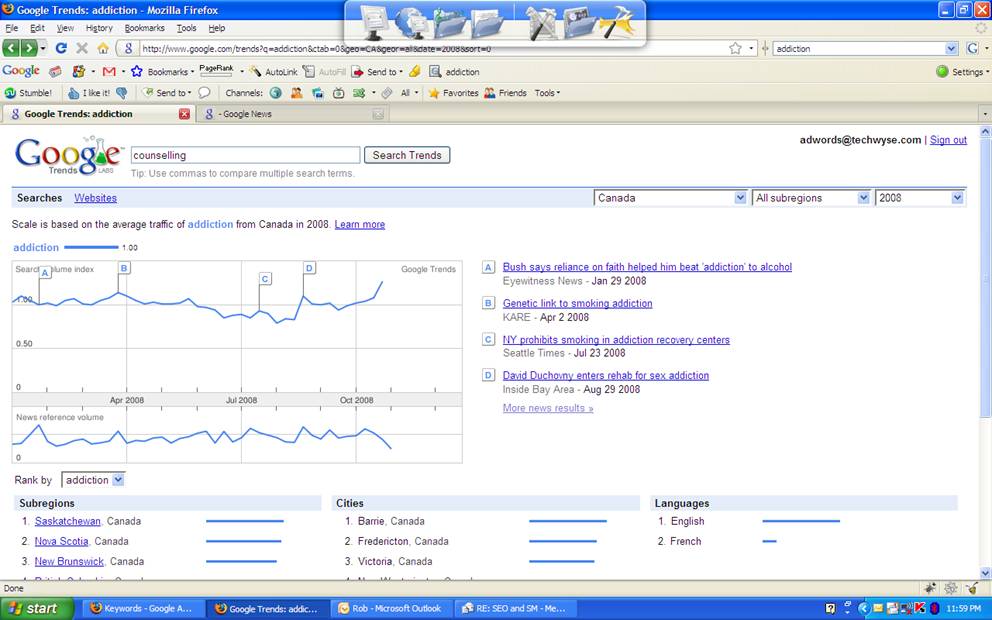Open the Tools menu in menu bar

click(186, 28)
